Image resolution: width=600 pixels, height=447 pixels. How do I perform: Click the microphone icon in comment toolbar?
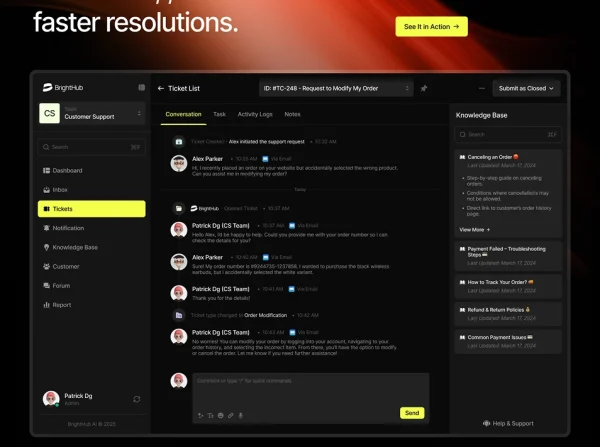coord(241,414)
